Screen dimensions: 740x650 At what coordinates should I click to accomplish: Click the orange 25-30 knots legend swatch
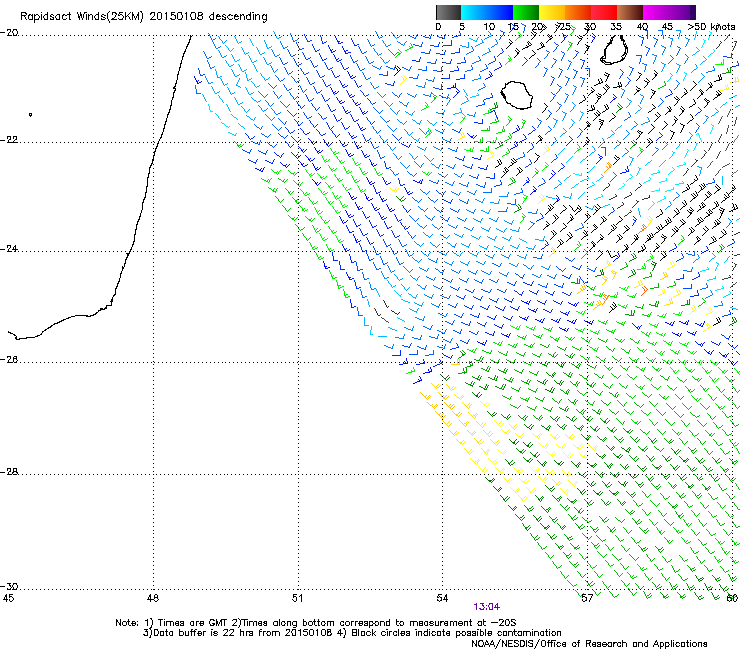click(578, 12)
